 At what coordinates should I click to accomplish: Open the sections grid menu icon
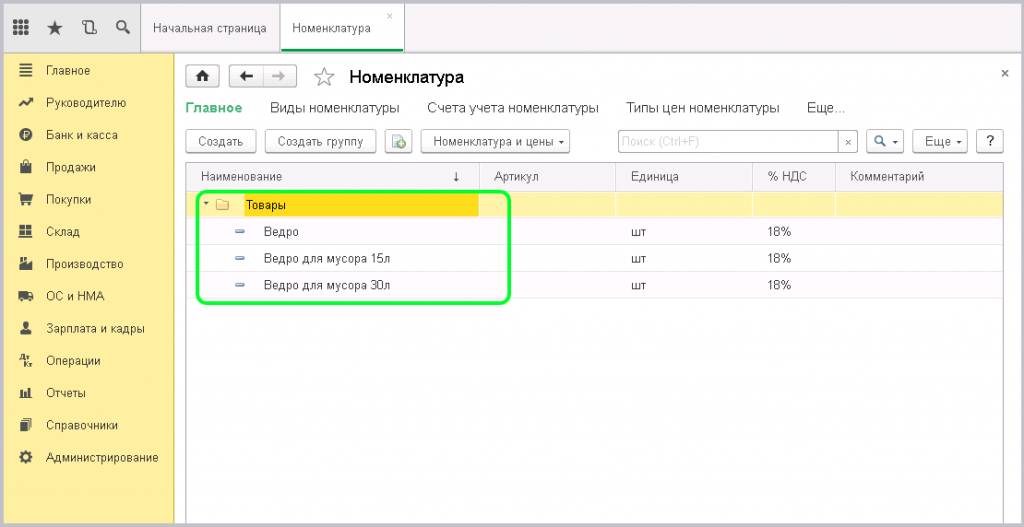click(x=21, y=27)
